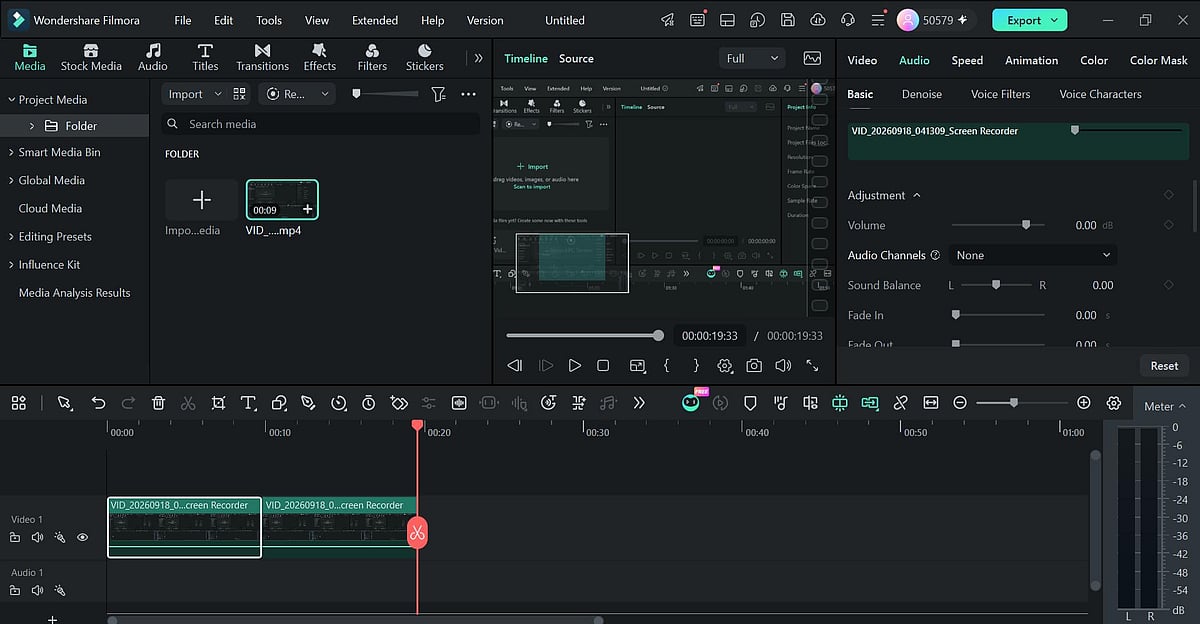The height and width of the screenshot is (624, 1200).
Task: Lock the Video 1 track
Action: click(x=15, y=537)
